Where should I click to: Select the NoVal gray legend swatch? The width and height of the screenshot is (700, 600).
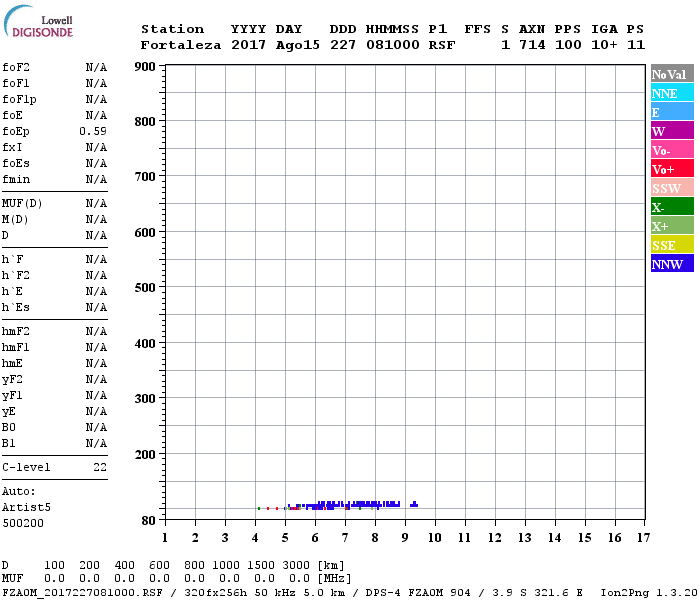[x=672, y=74]
